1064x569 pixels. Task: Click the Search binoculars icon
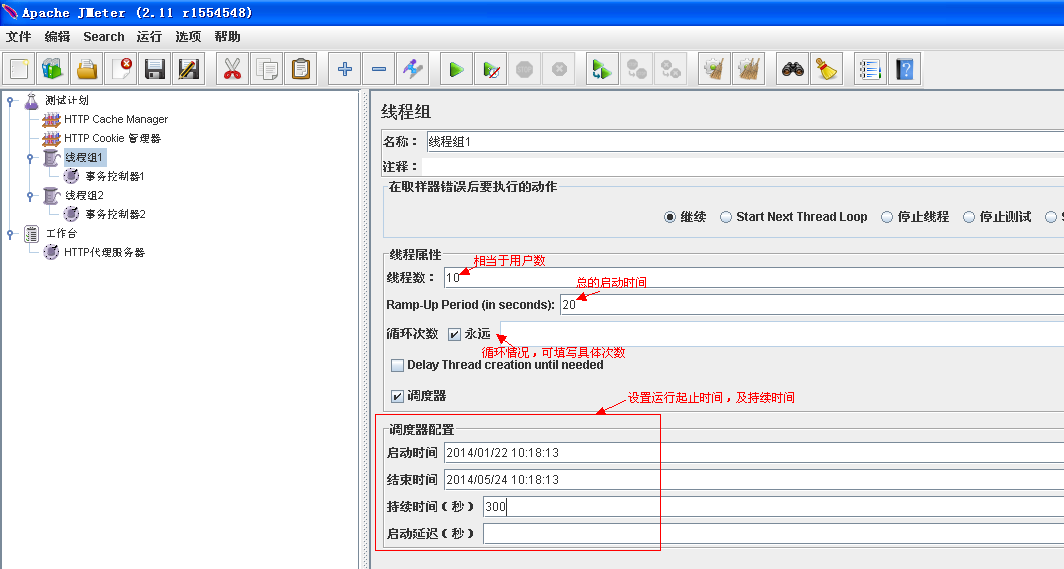793,69
